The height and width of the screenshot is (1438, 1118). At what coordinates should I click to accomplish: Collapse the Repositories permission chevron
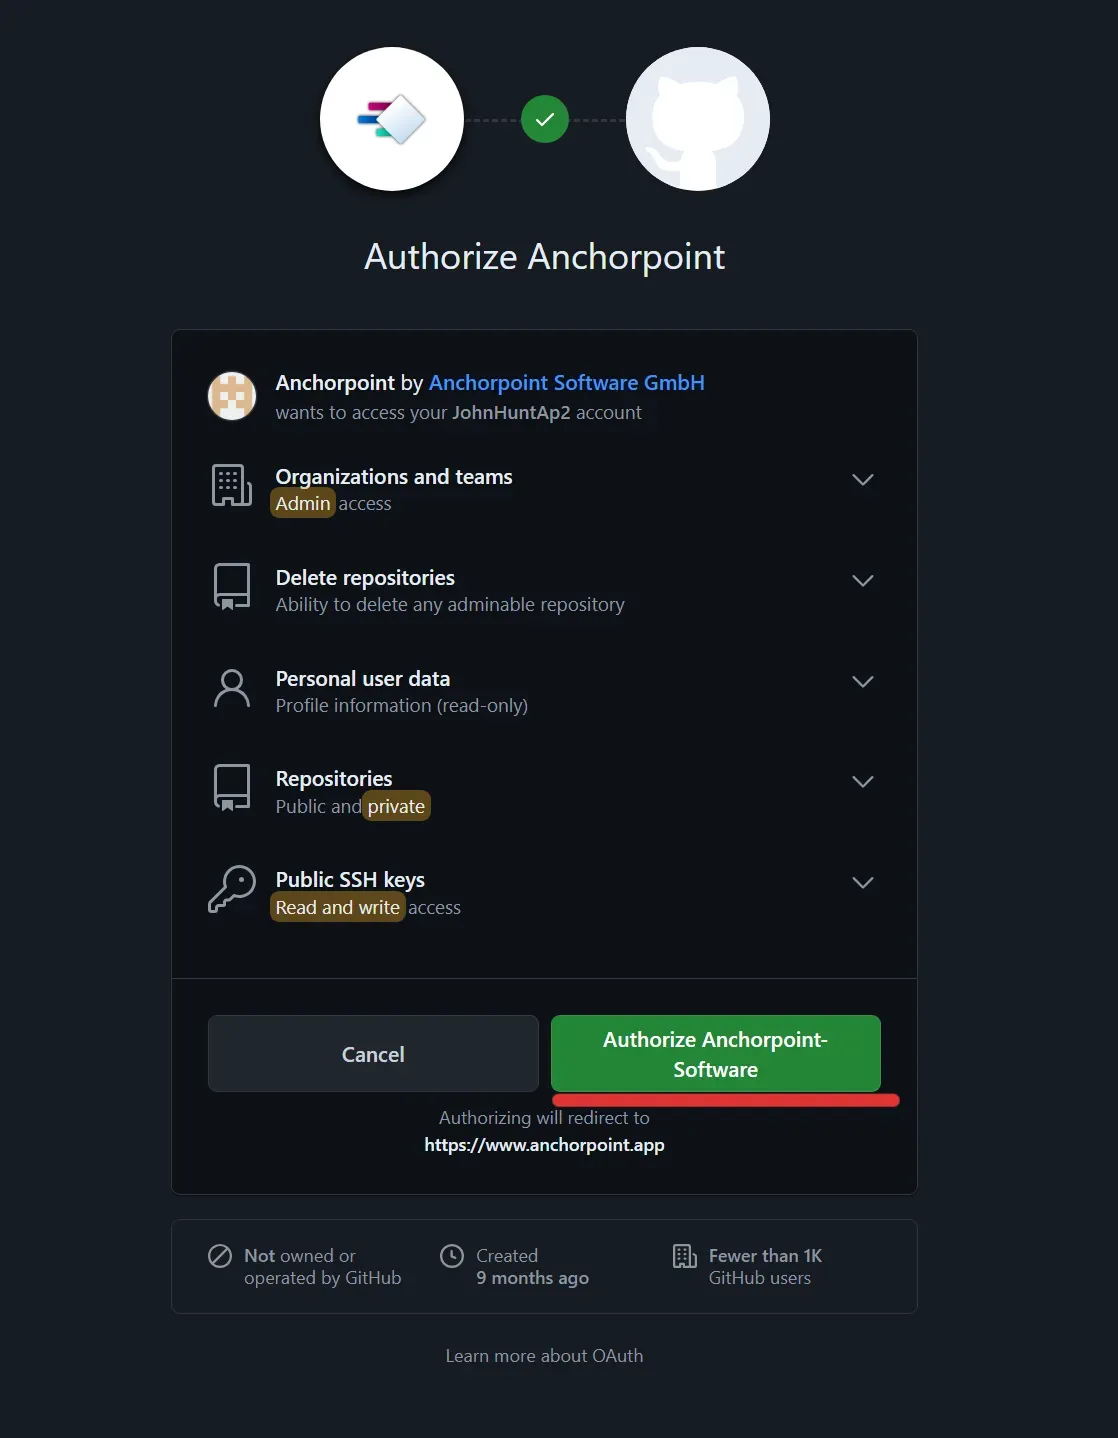click(x=862, y=782)
